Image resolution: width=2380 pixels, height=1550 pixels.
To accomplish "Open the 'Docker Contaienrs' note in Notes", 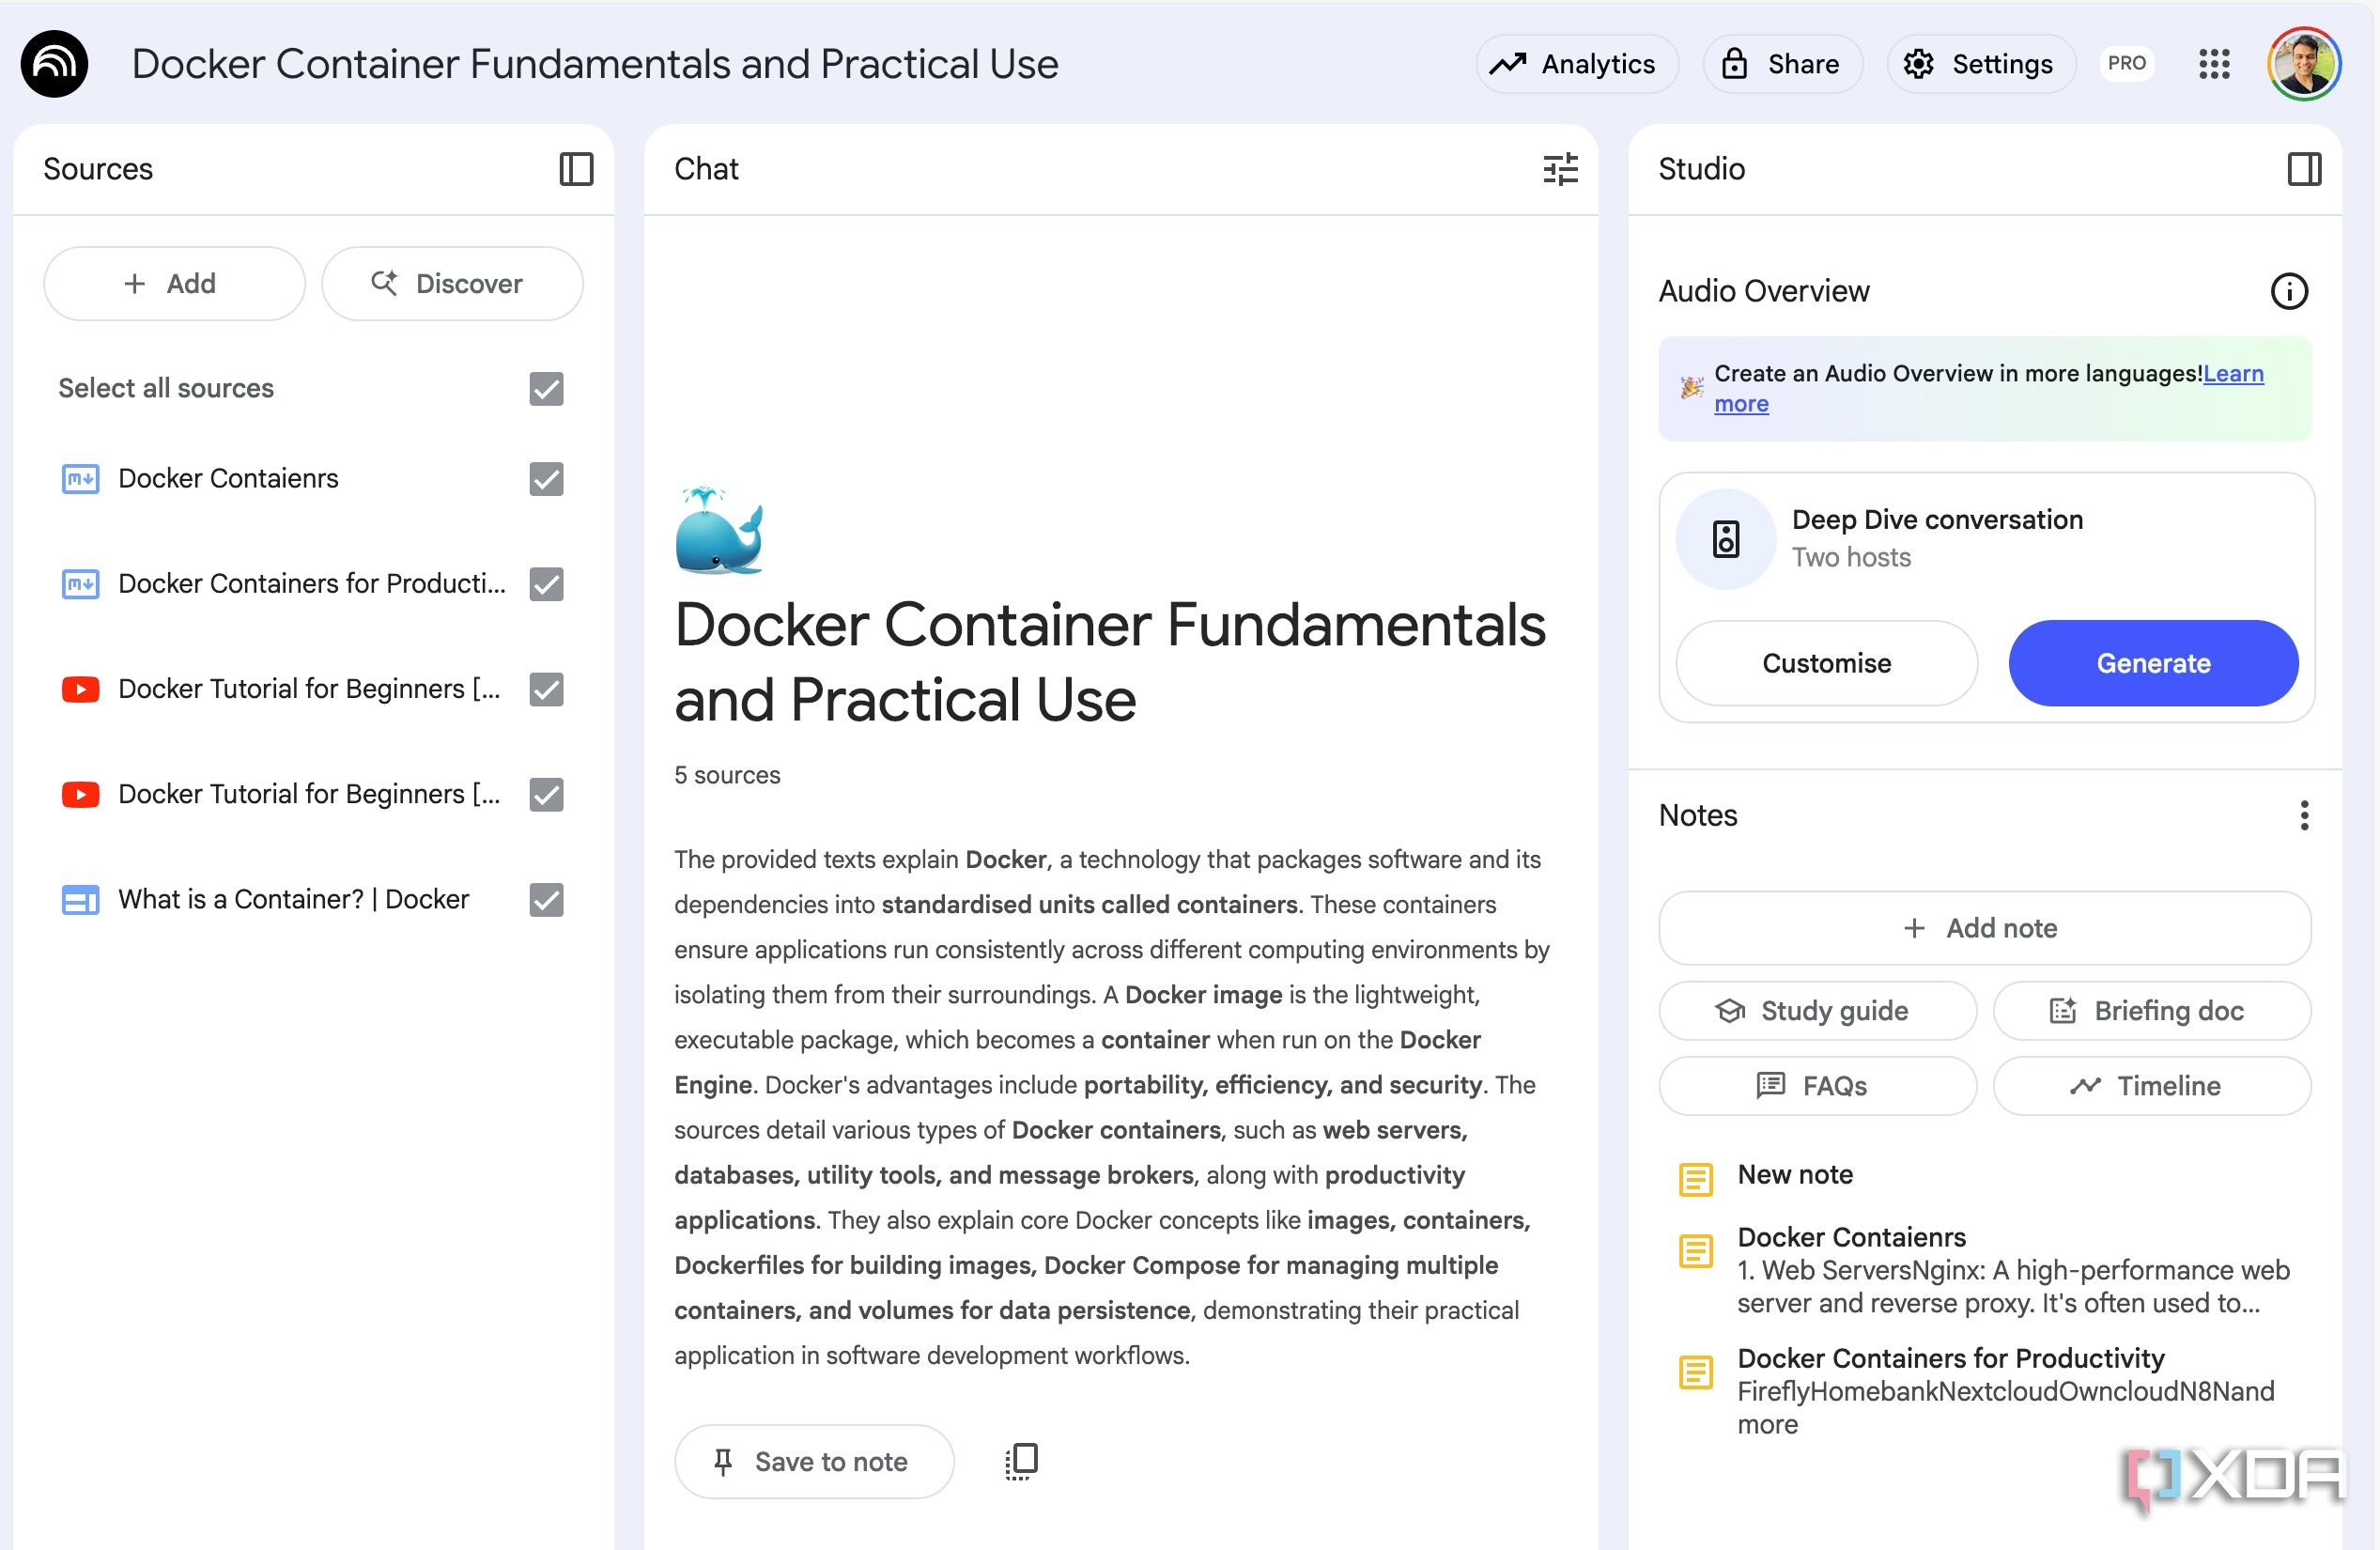I will tap(1985, 1269).
